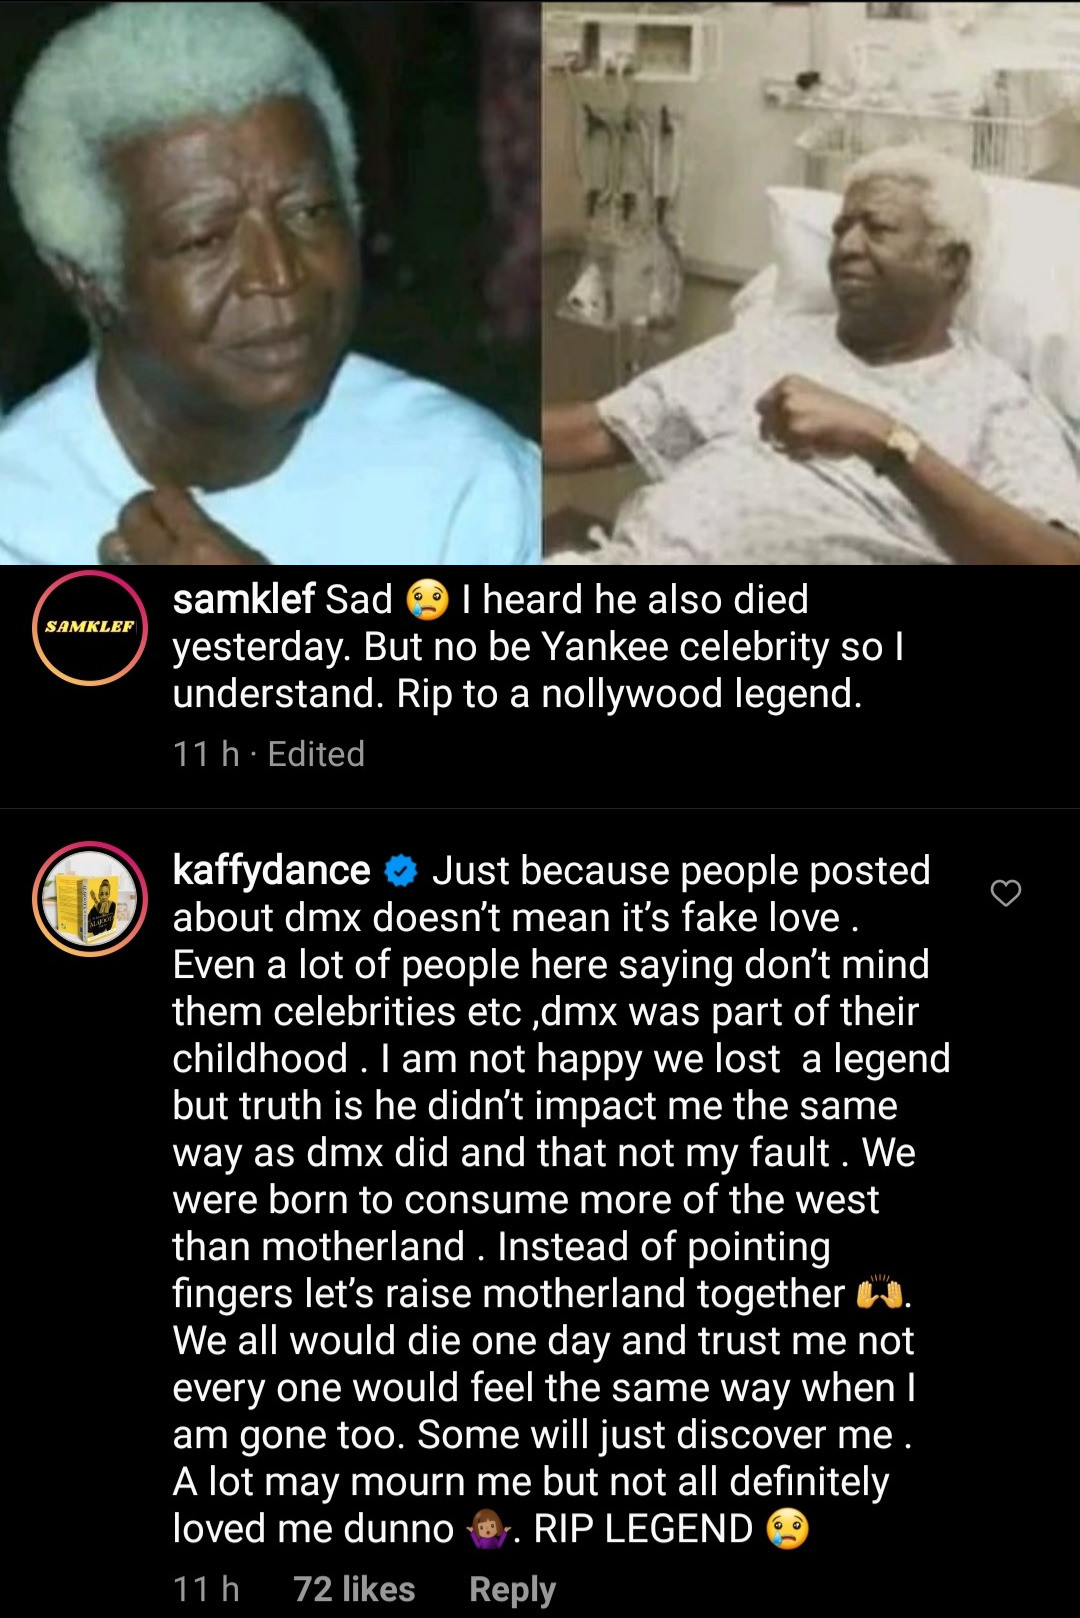
Task: Tap the crying emoji after 'RIP LEGEND'
Action: [787, 1529]
